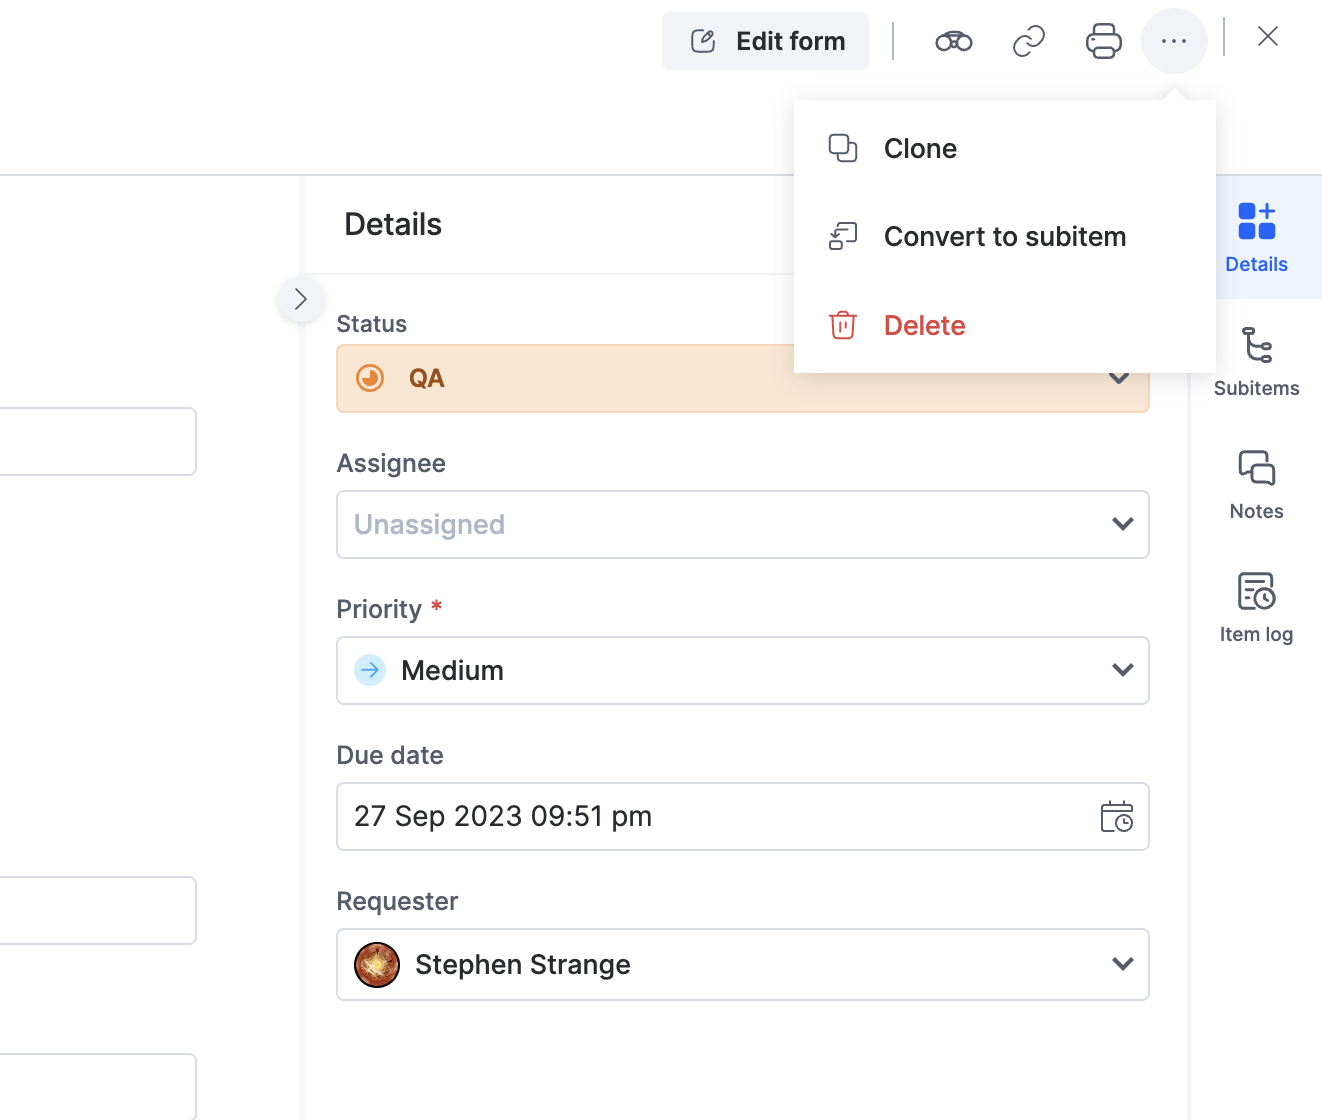Click the Due date label
Image resolution: width=1322 pixels, height=1120 pixels.
[390, 755]
